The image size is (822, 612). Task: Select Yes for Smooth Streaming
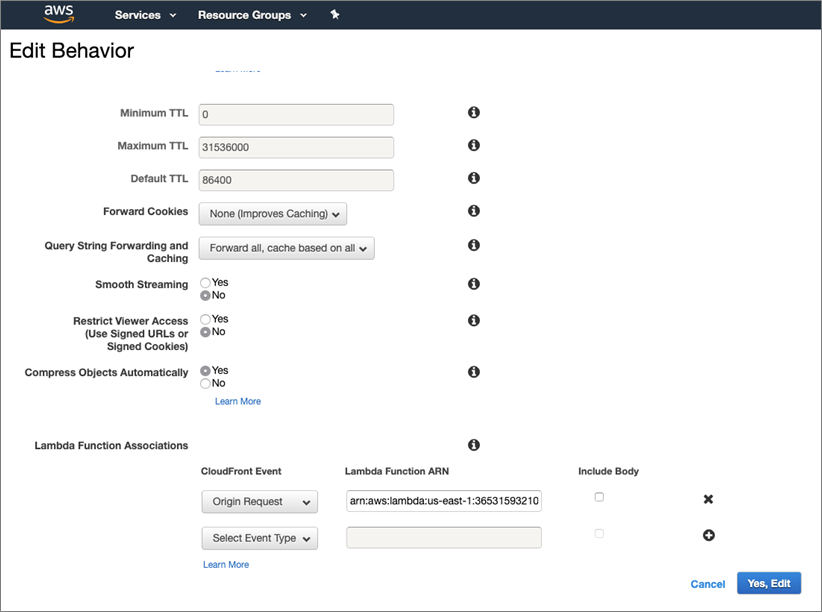(205, 283)
